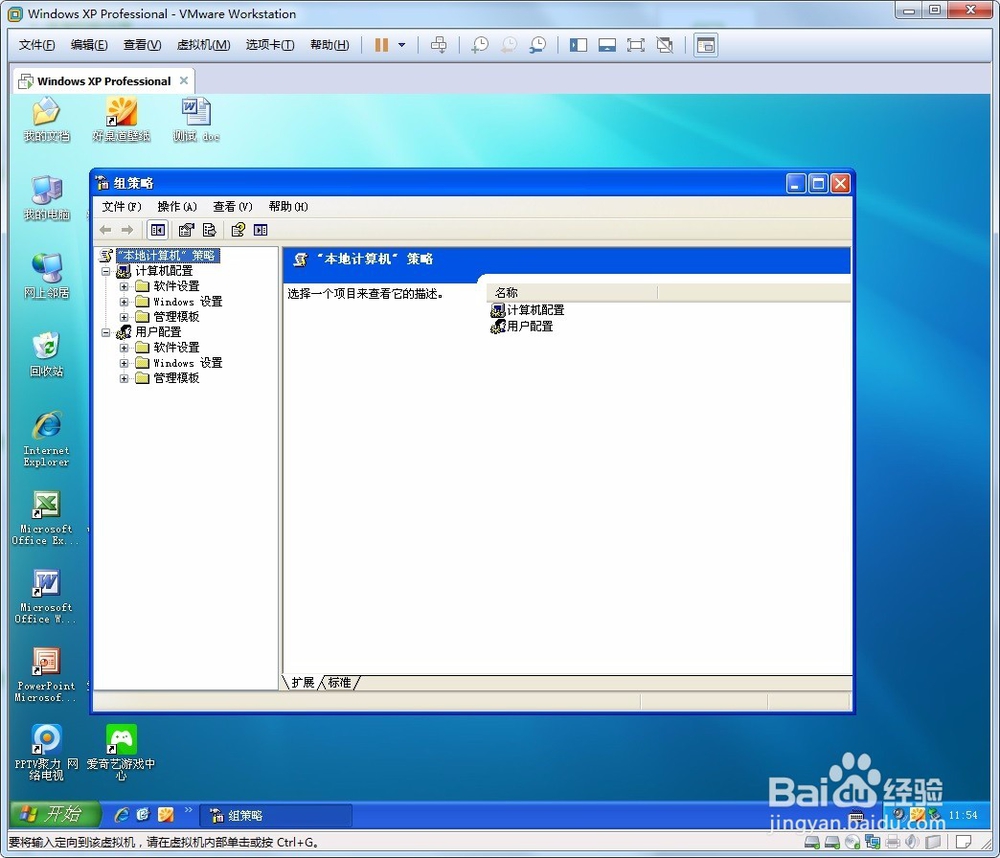Open the 查看(V) menu in Group Policy
Image resolution: width=1000 pixels, height=858 pixels.
(x=232, y=207)
